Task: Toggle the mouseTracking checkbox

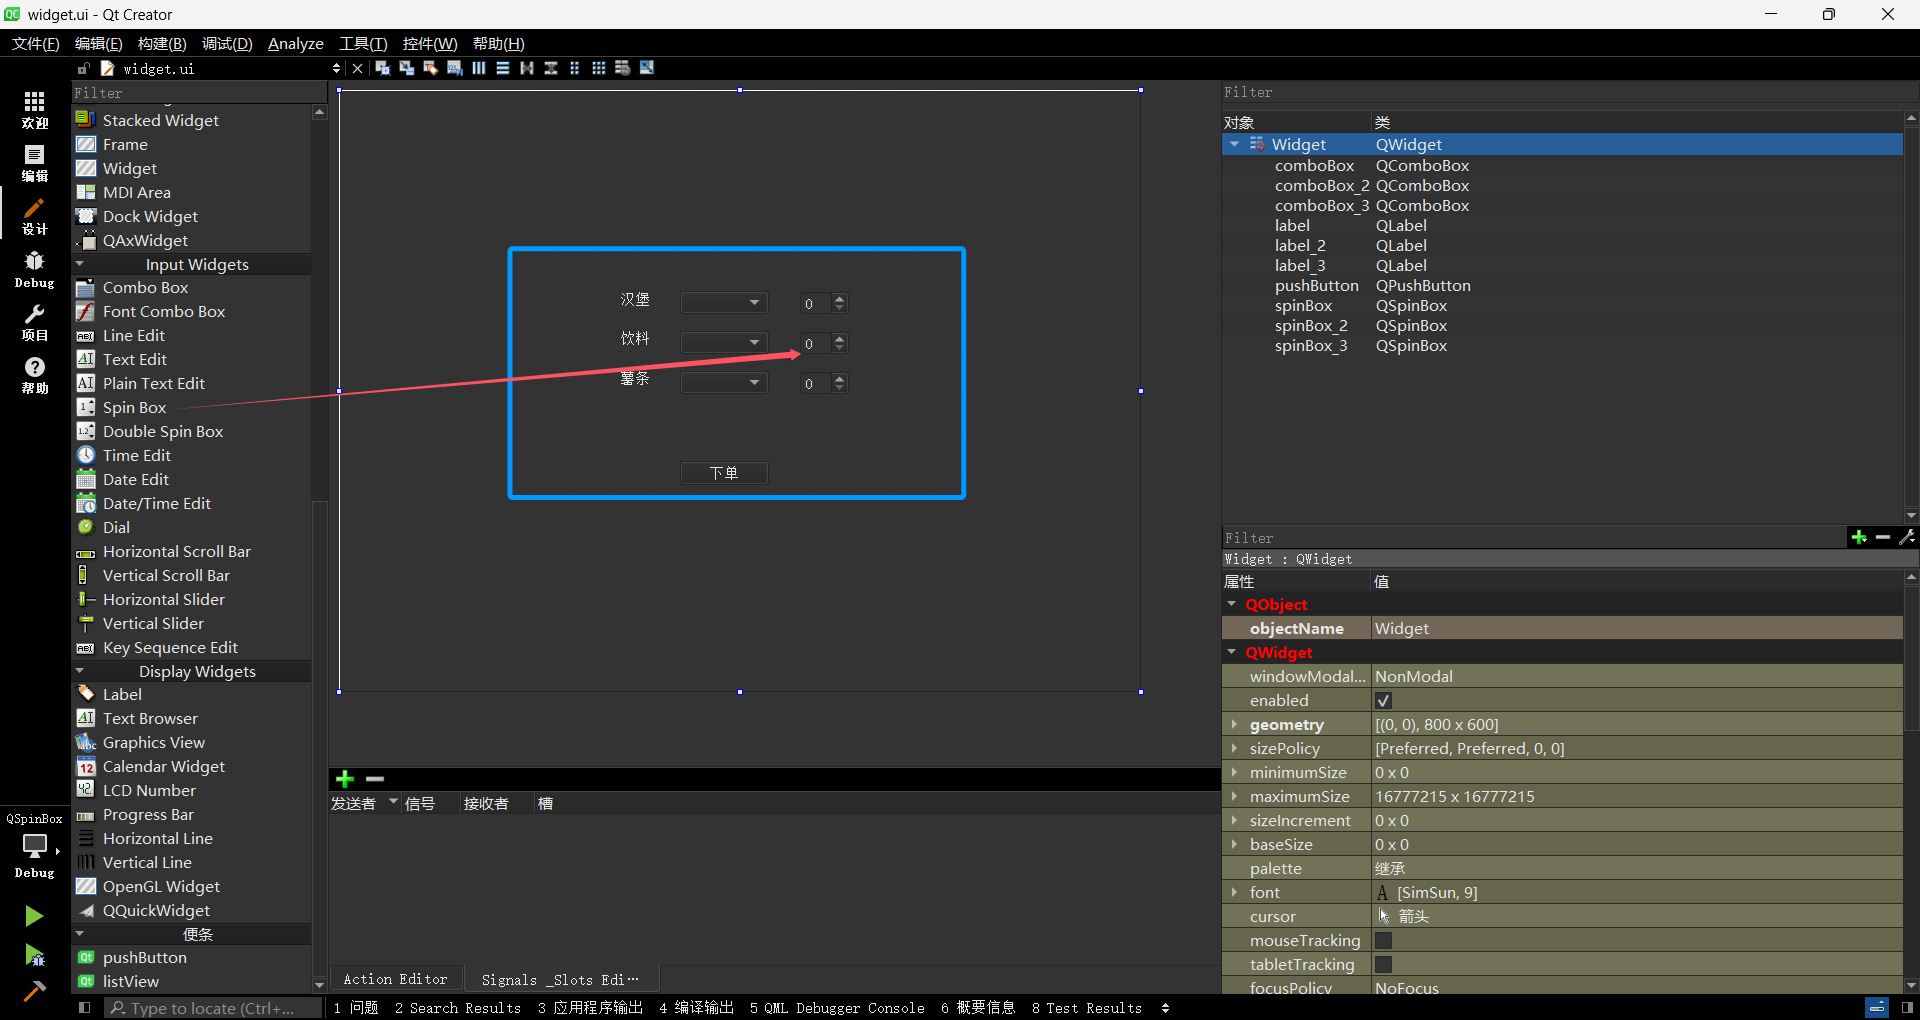Action: tap(1384, 941)
